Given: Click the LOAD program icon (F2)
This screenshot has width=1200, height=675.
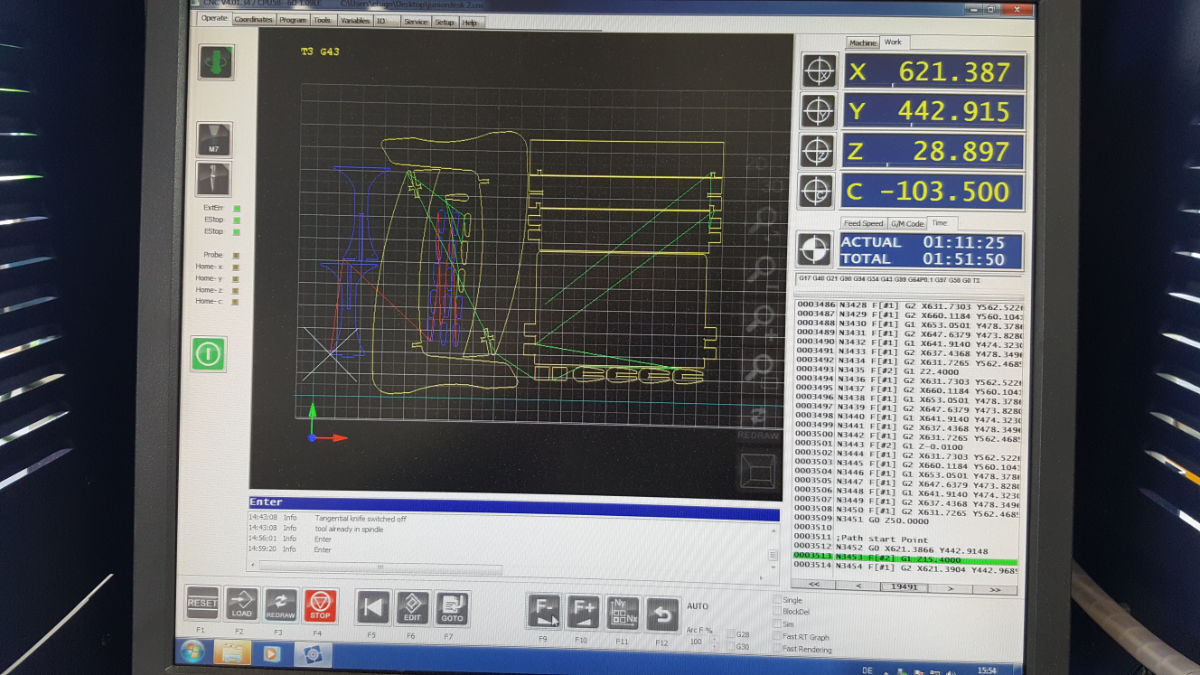Looking at the screenshot, I should [241, 604].
